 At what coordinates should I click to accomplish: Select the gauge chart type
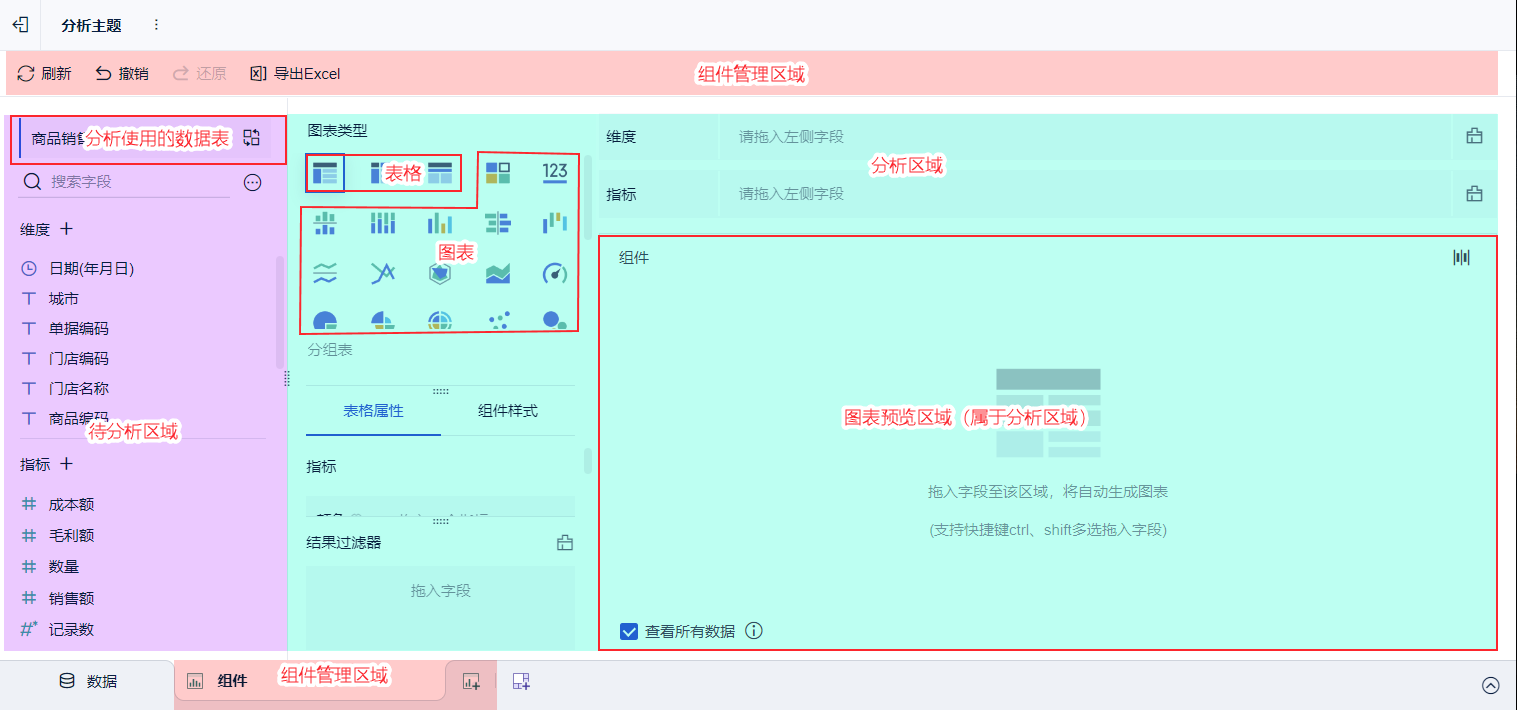coord(555,273)
